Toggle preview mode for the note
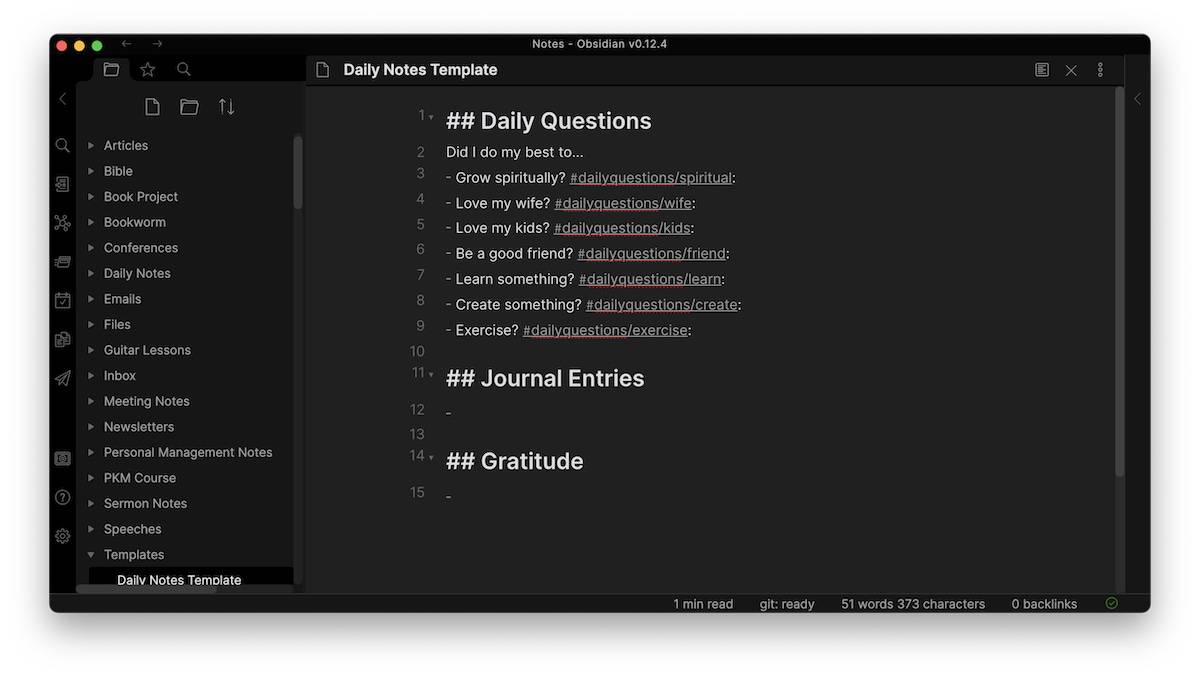1200x678 pixels. coord(1042,70)
